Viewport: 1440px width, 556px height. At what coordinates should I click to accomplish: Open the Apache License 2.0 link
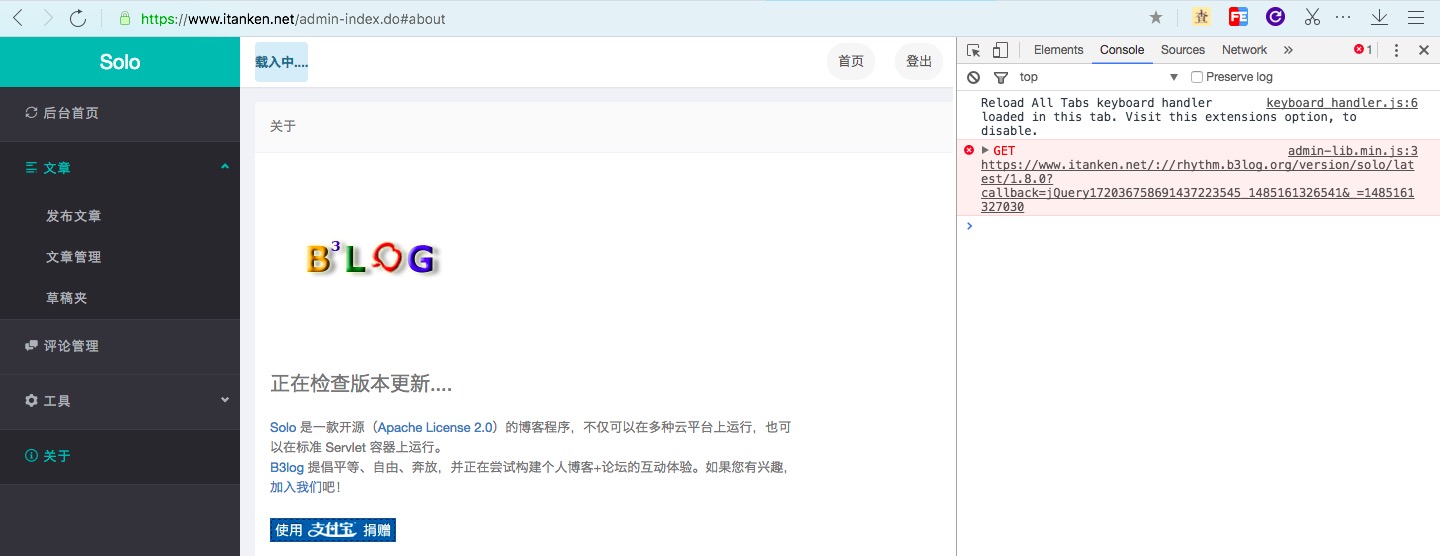435,427
